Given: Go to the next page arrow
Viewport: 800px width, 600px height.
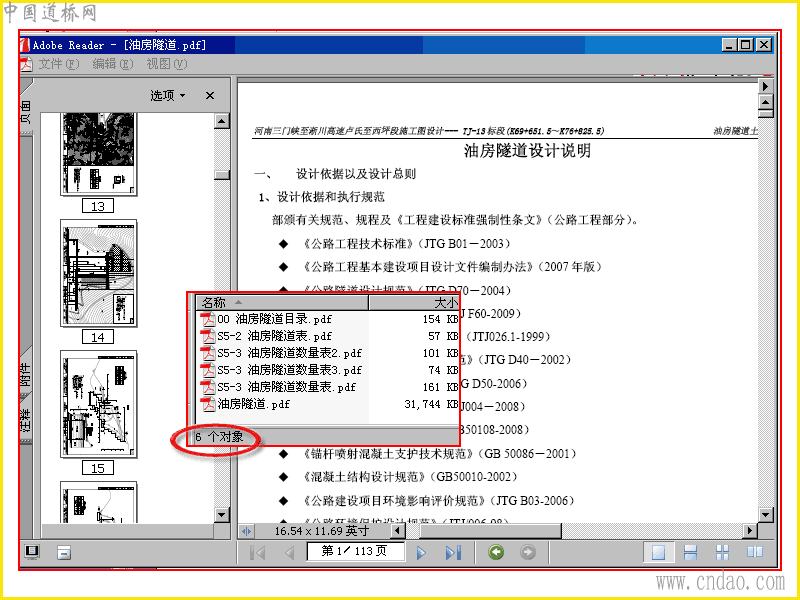Looking at the screenshot, I should click(421, 553).
